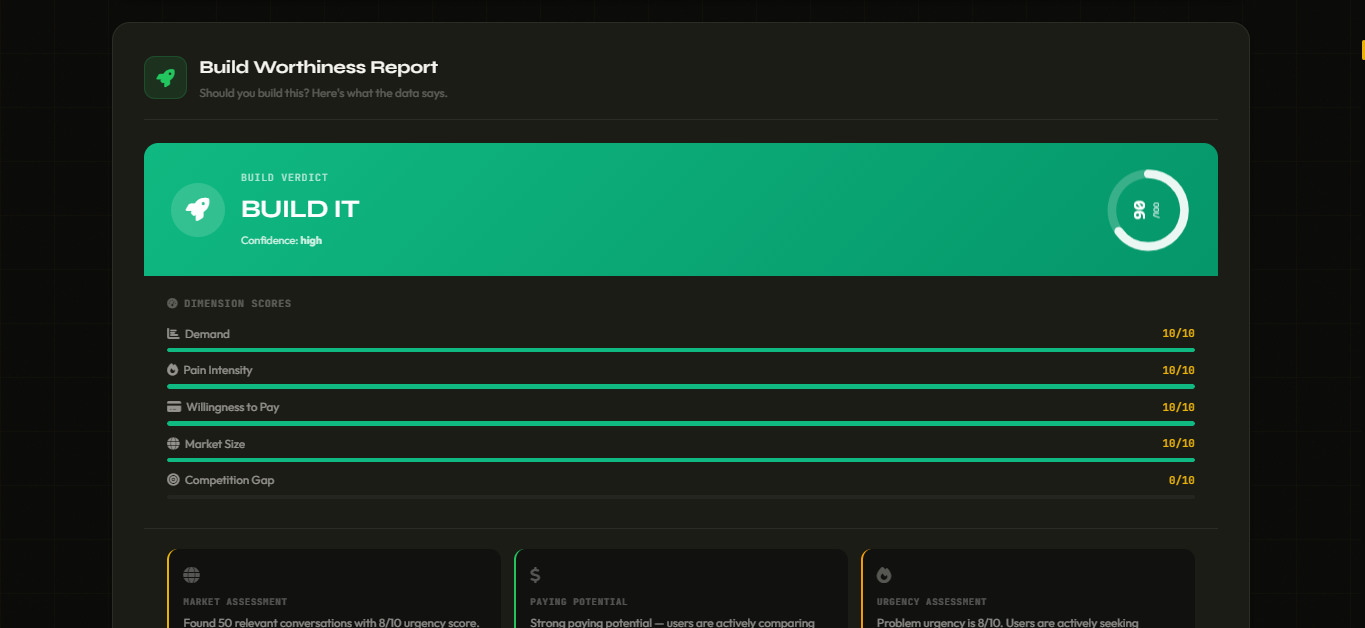Click the globe icon in the Market Assessment card
Screen dimensions: 1365x628
tap(192, 575)
